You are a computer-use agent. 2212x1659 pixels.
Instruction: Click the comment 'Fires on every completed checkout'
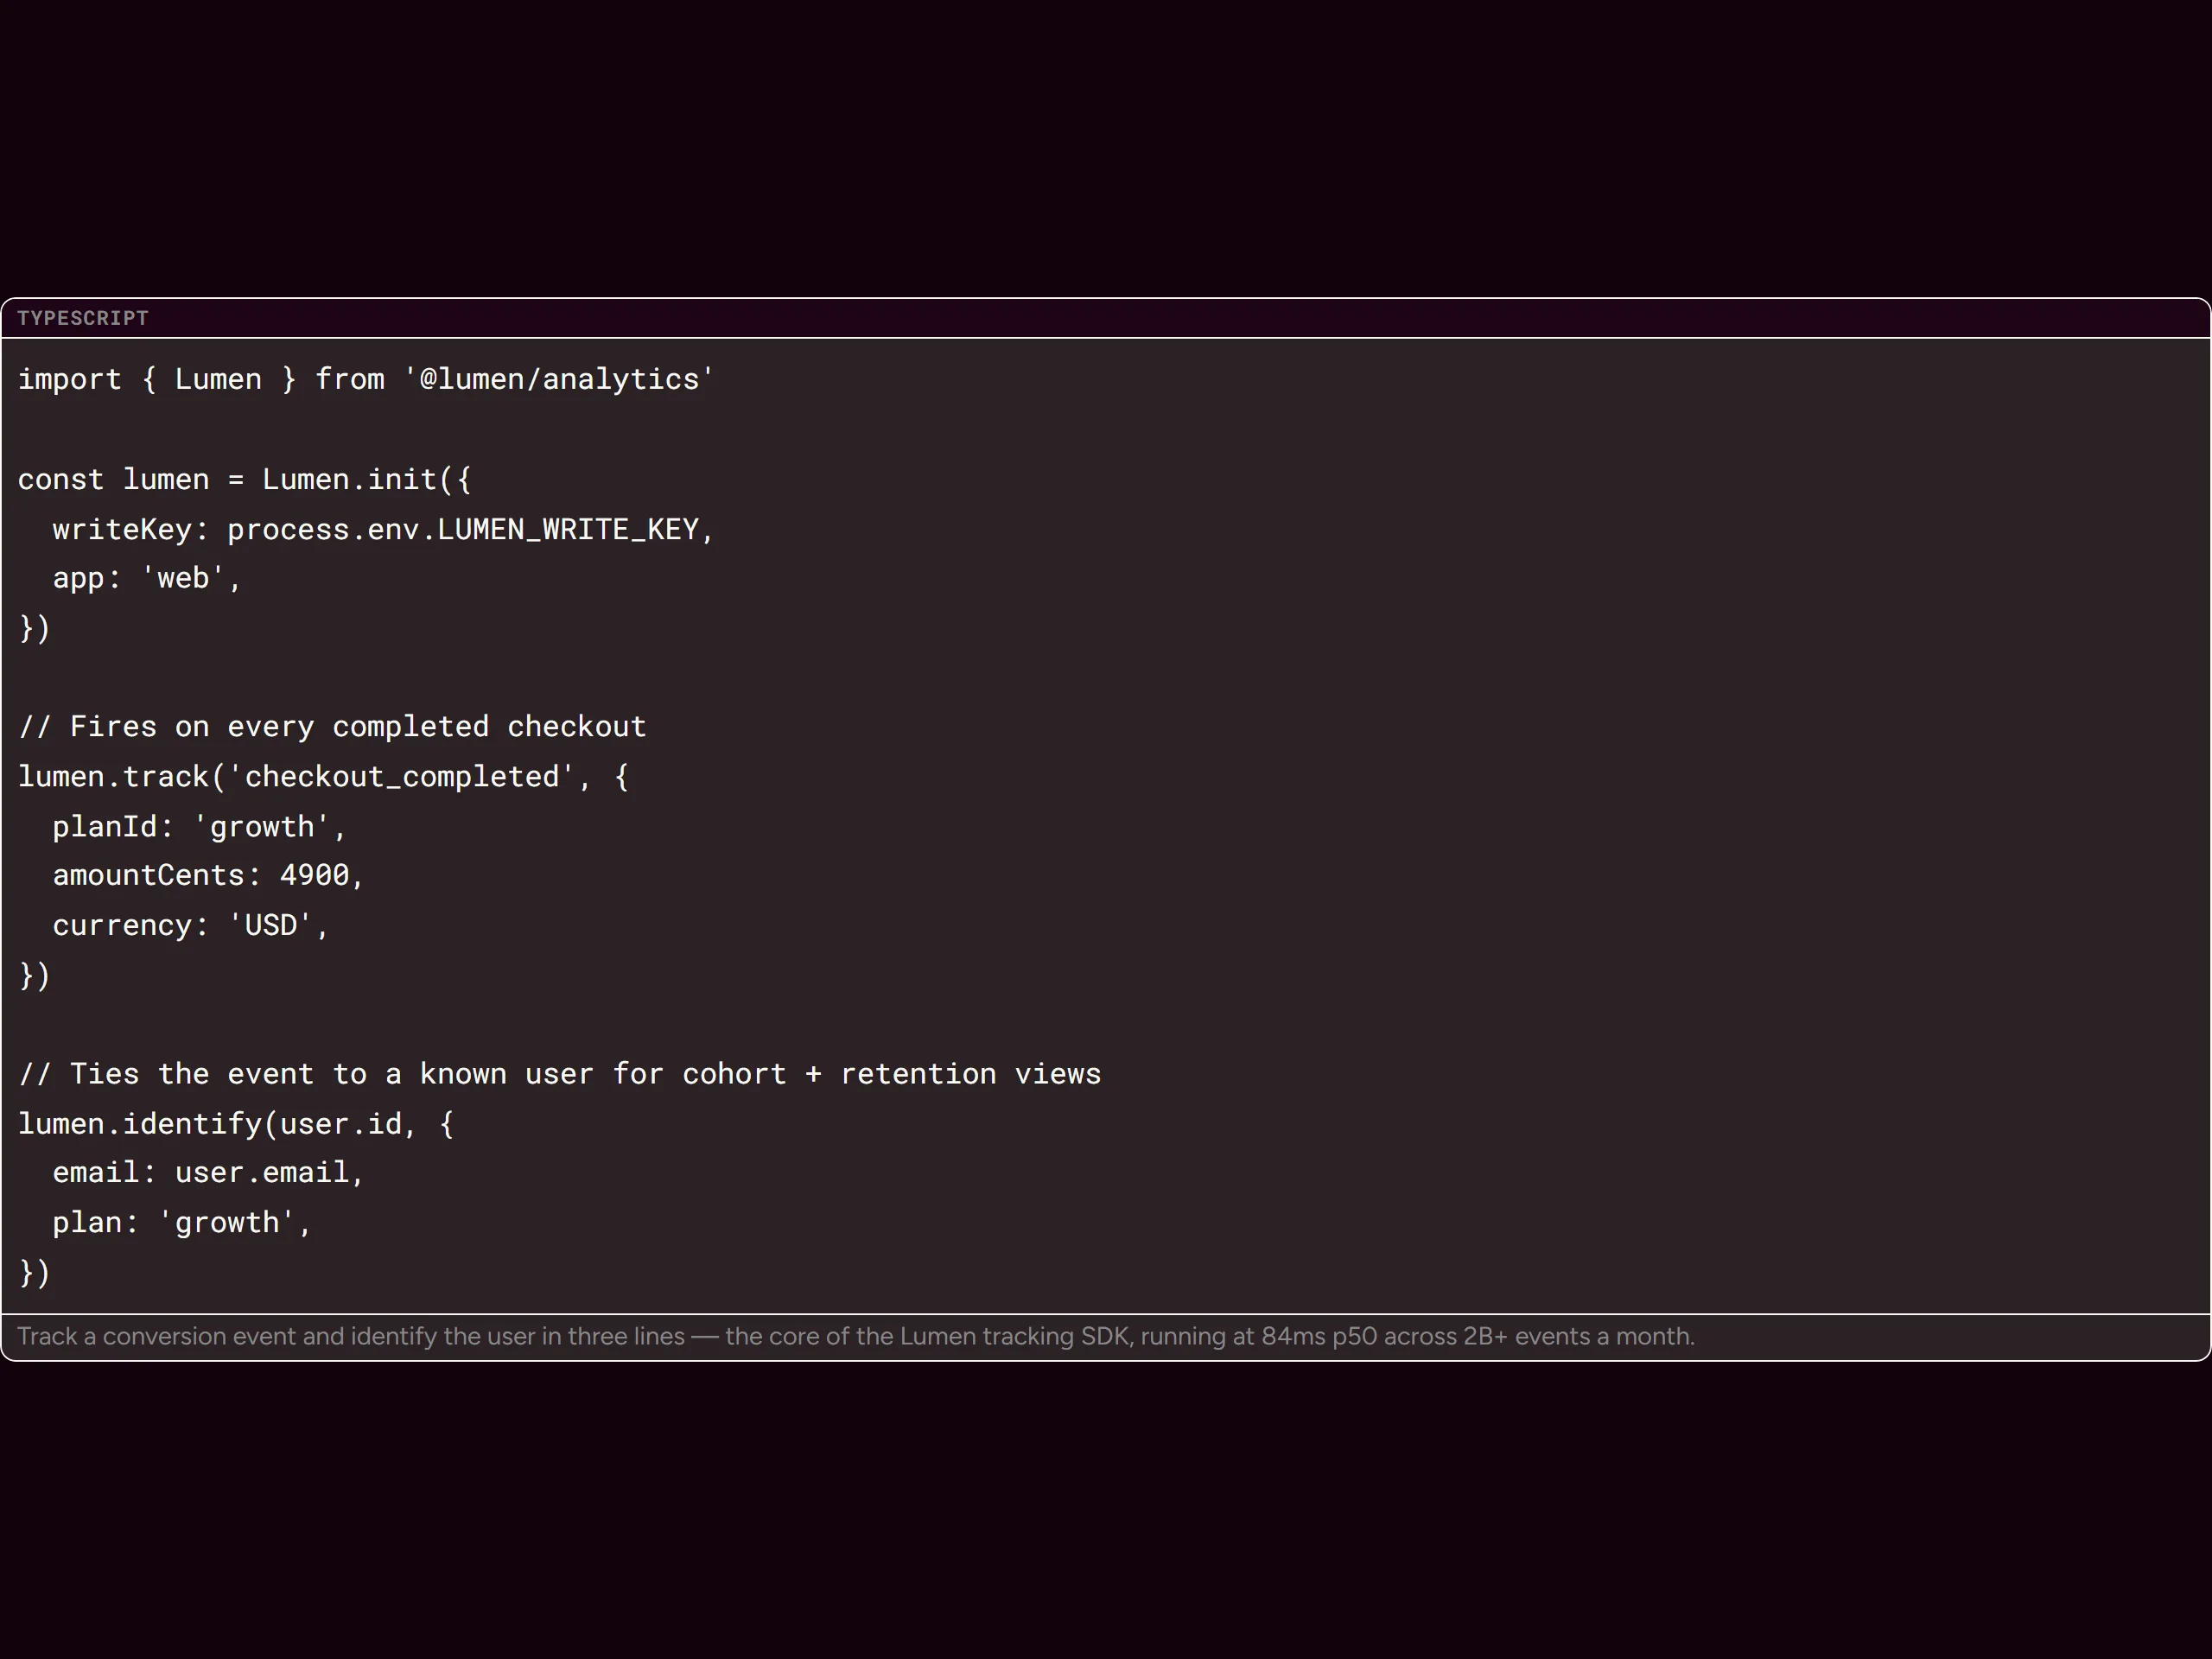[x=332, y=727]
